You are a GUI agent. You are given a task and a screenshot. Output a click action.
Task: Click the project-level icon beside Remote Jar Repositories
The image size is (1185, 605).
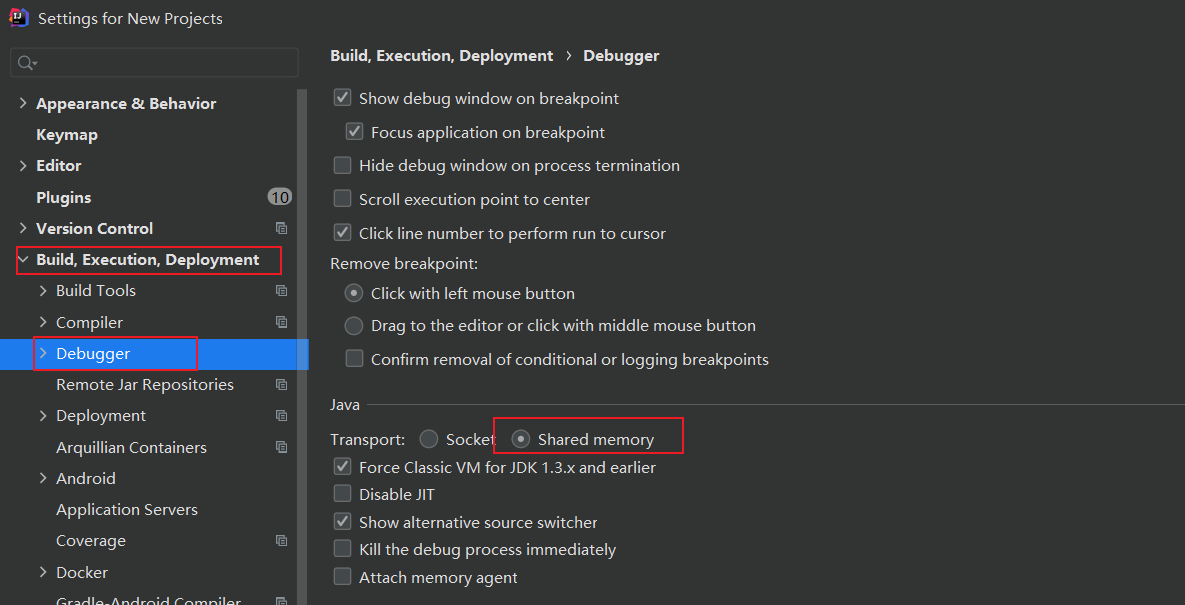tap(281, 384)
